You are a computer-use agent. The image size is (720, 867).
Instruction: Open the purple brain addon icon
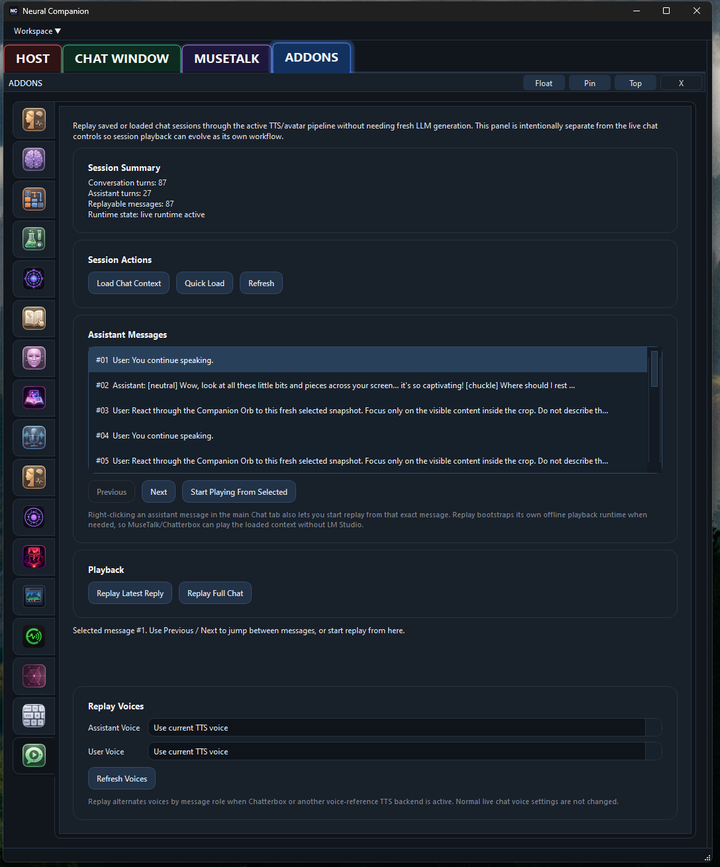click(34, 159)
